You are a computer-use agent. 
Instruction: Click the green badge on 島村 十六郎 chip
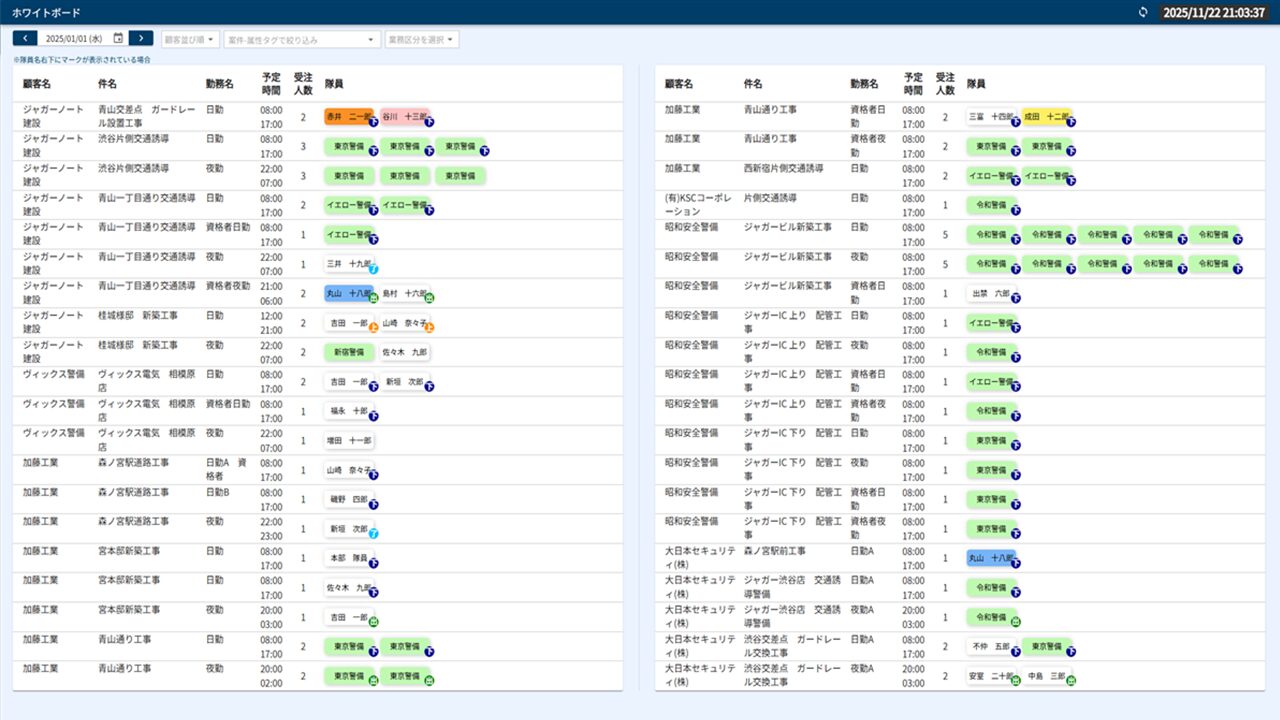pos(429,299)
